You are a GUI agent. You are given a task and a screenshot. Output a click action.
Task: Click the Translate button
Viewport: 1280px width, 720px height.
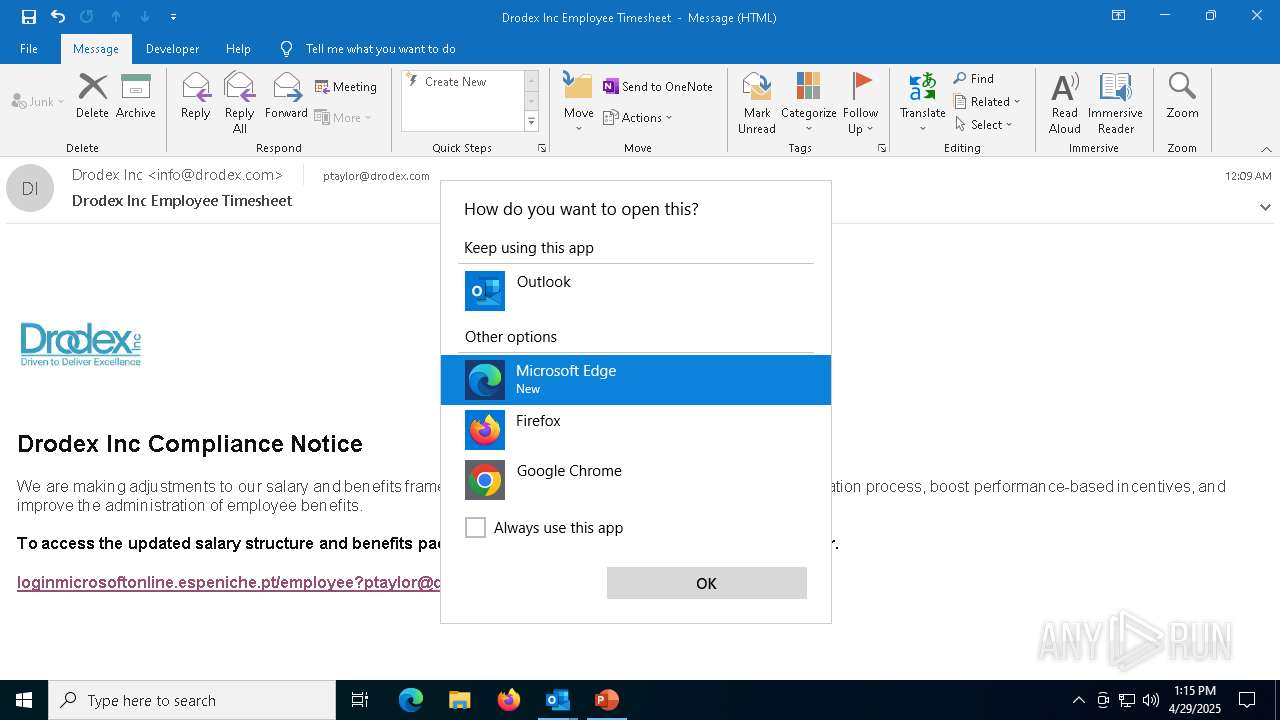[922, 102]
